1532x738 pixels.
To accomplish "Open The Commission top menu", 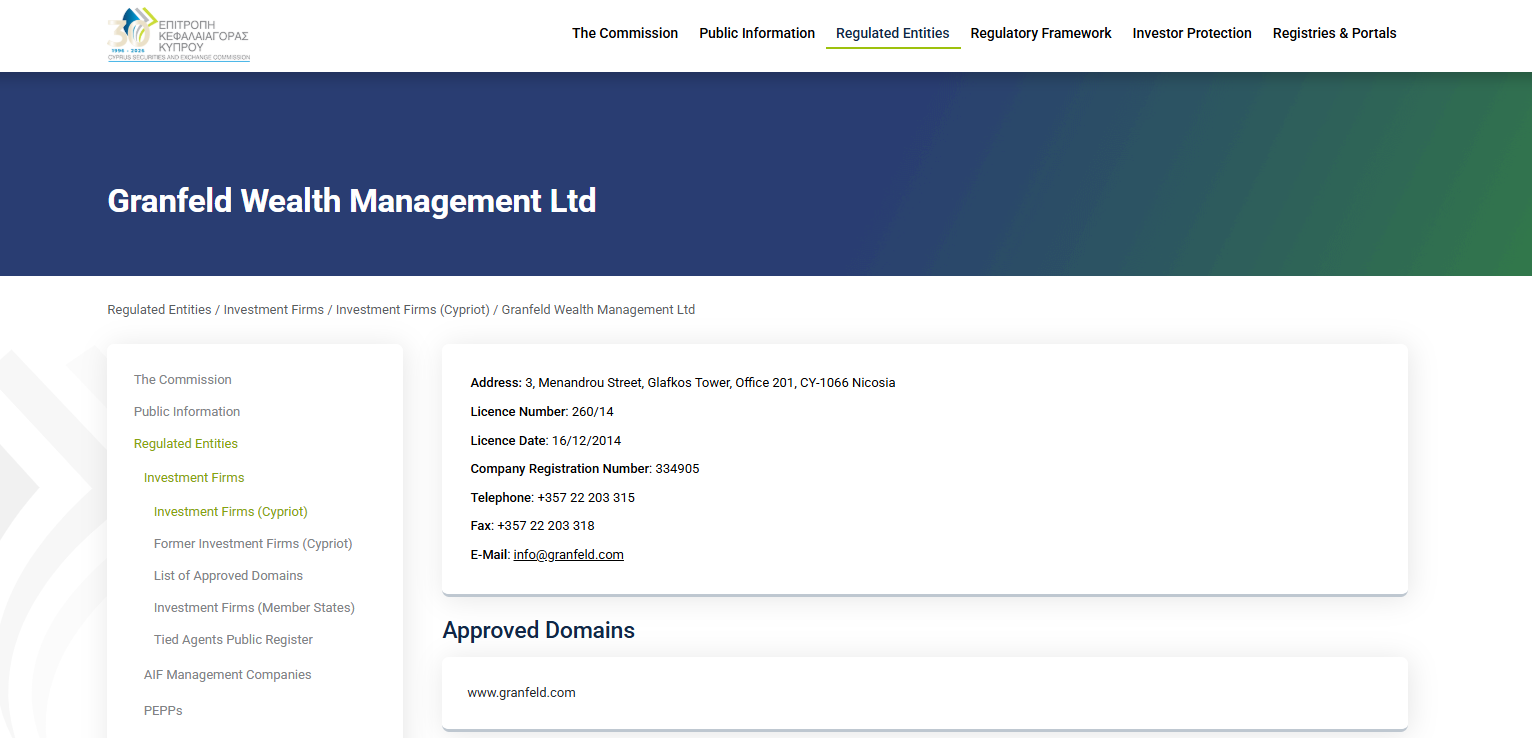I will pyautogui.click(x=625, y=33).
